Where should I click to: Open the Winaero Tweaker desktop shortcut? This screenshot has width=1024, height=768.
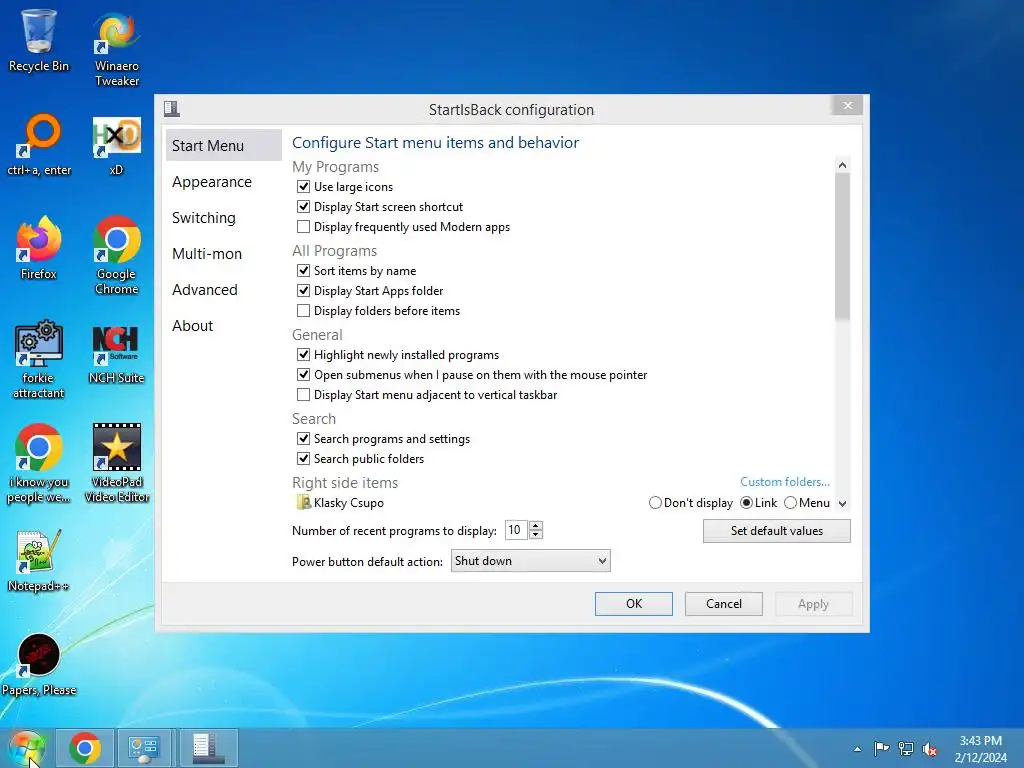tap(117, 48)
